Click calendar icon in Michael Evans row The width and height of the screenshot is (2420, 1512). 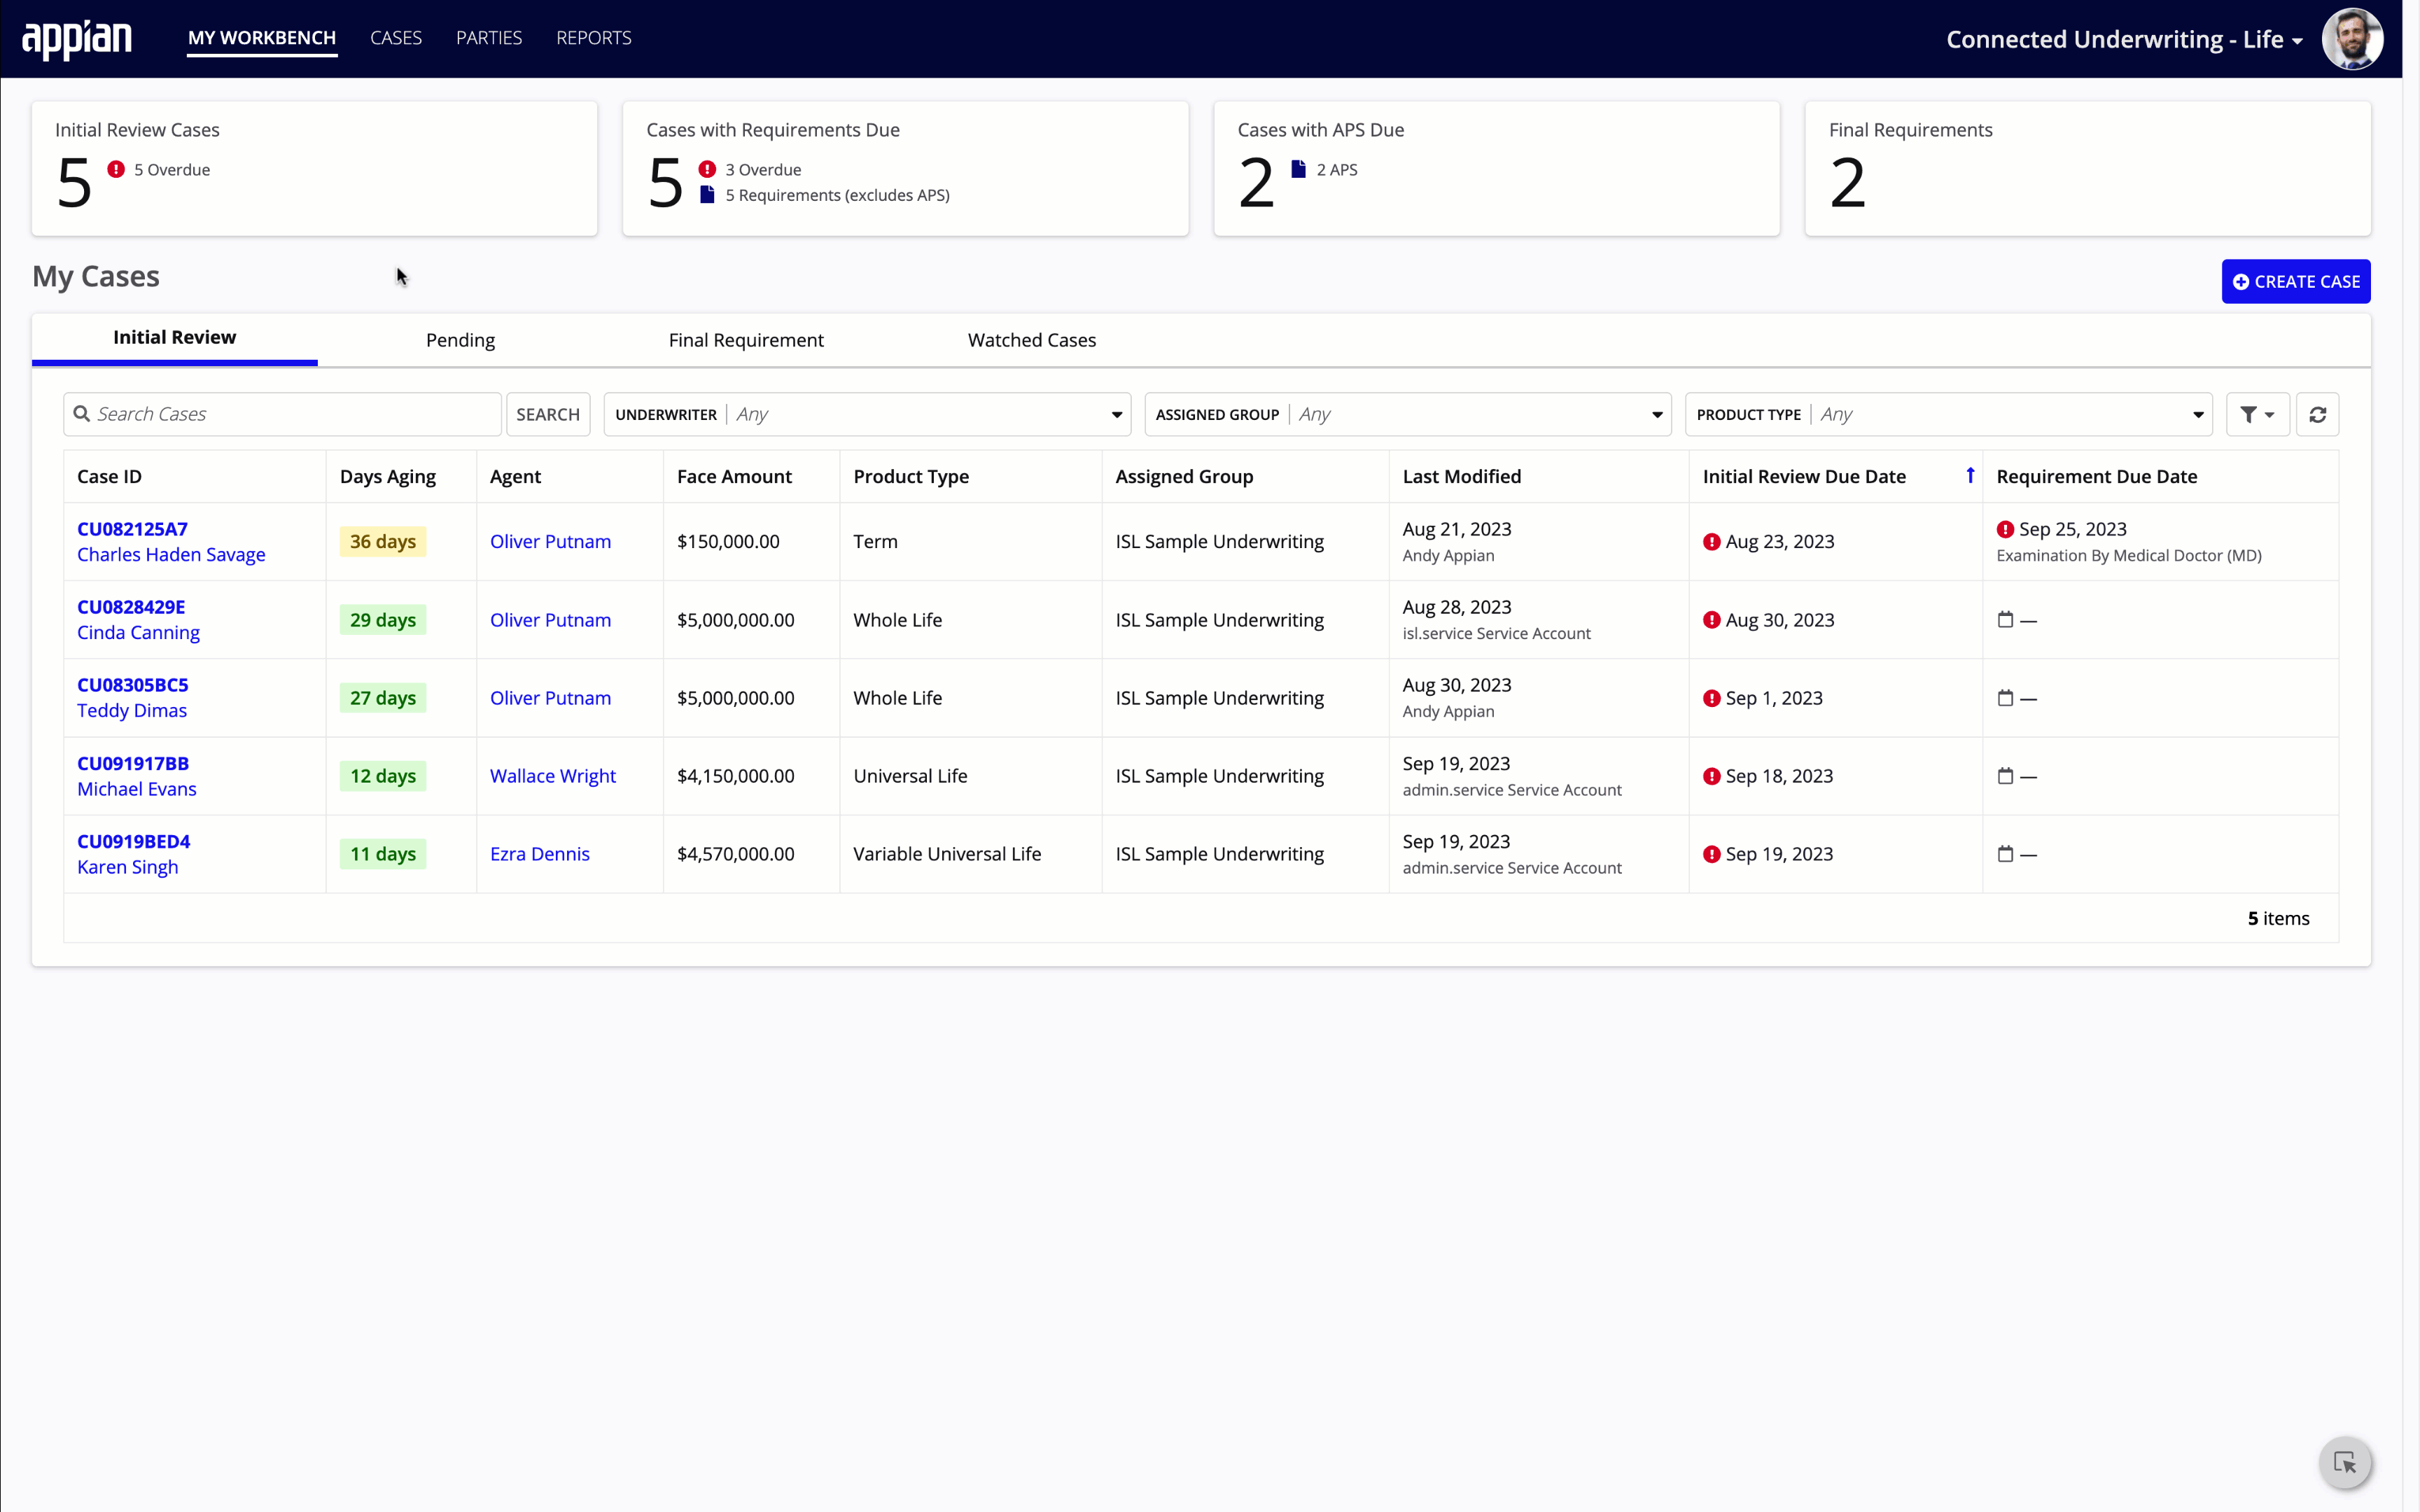click(x=2005, y=776)
